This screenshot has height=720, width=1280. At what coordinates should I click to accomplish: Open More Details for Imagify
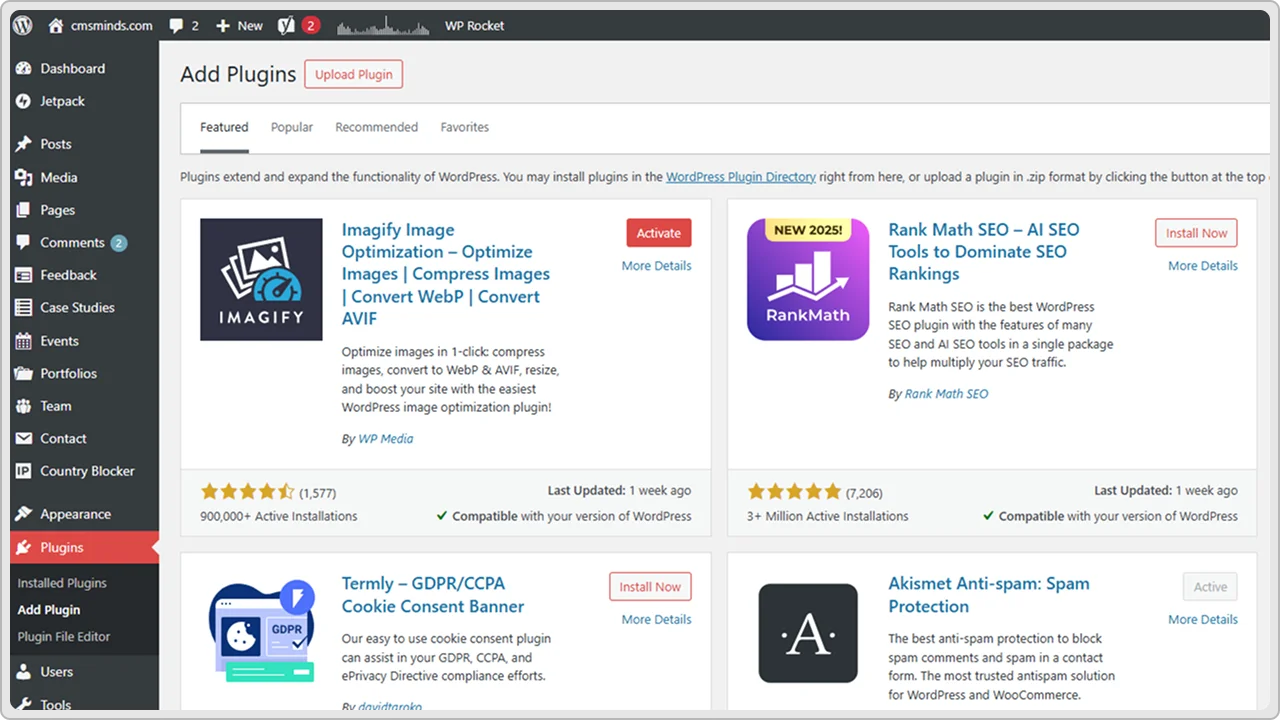point(656,266)
